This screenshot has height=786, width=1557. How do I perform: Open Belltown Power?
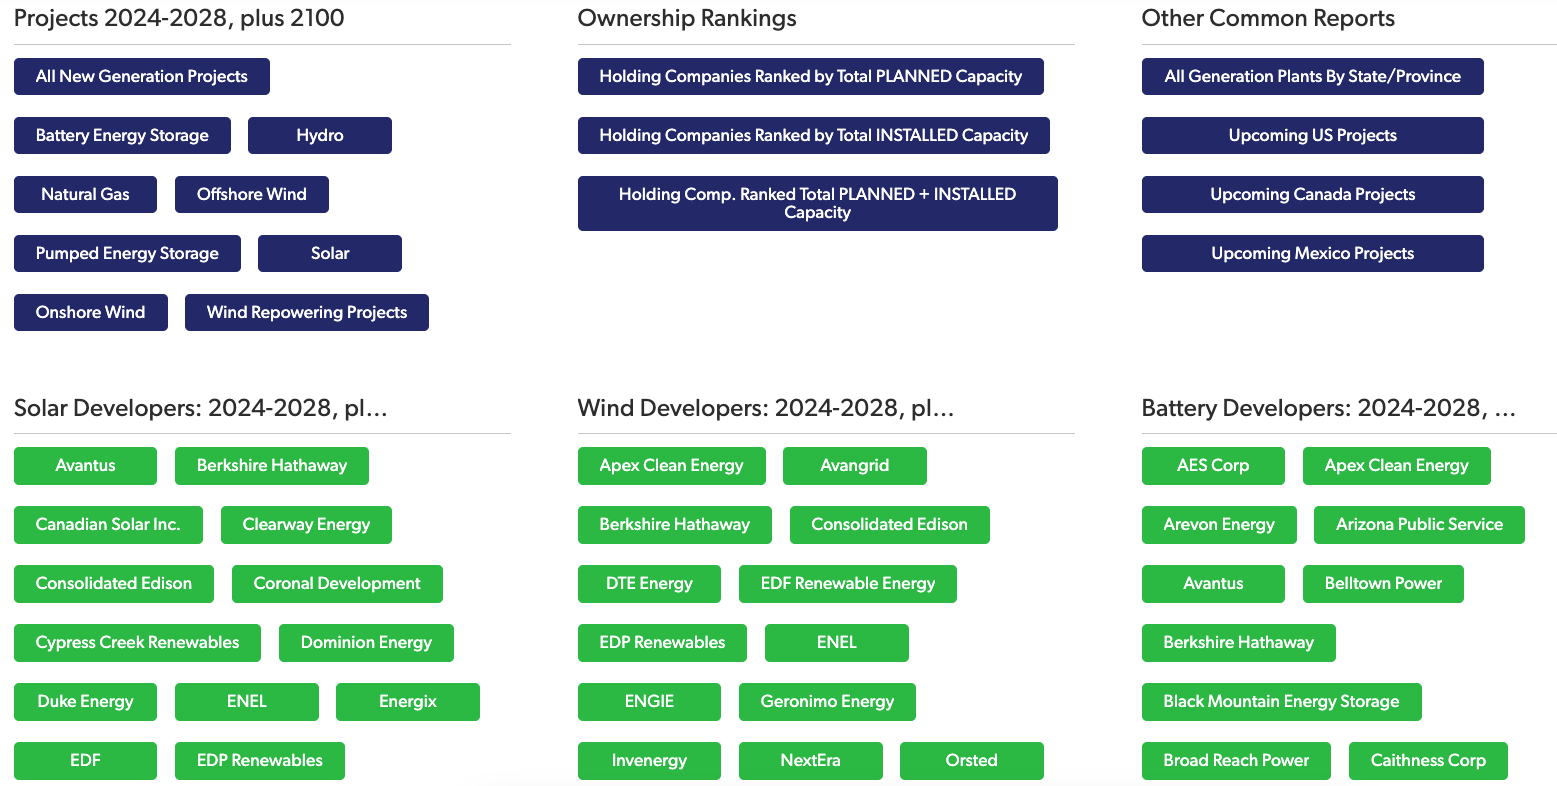[1383, 583]
